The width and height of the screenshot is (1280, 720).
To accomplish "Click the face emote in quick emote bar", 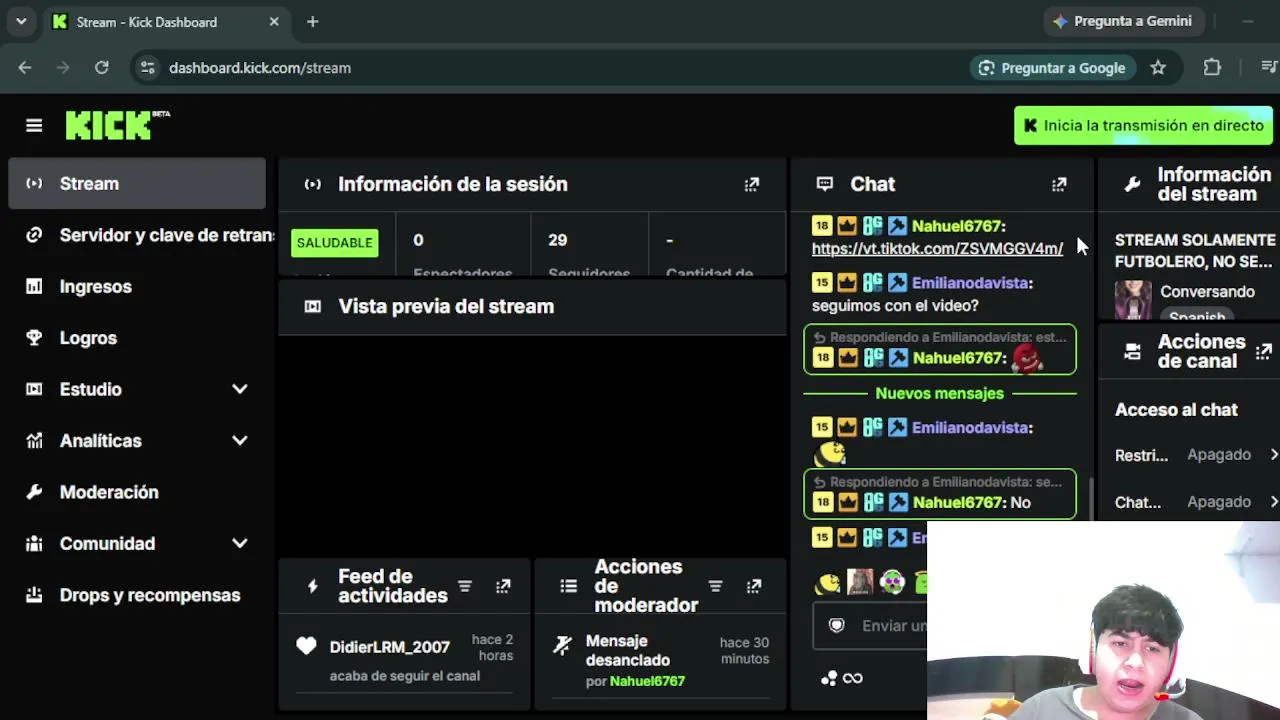I will (860, 582).
